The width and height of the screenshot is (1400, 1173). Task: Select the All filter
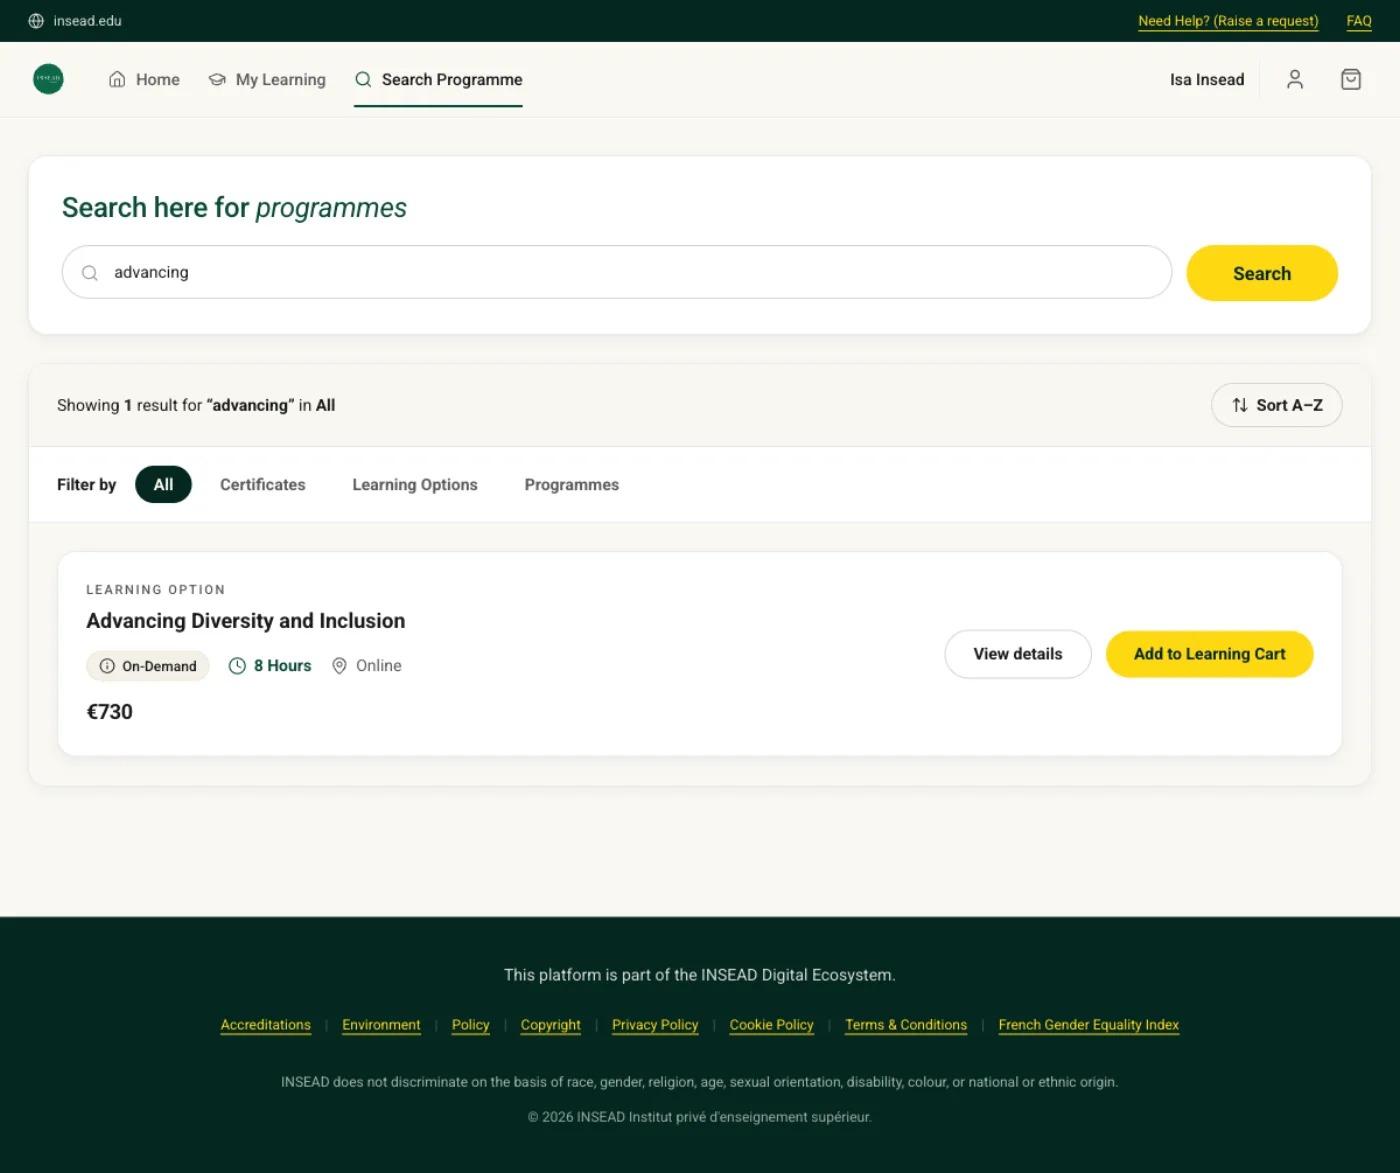click(x=163, y=485)
